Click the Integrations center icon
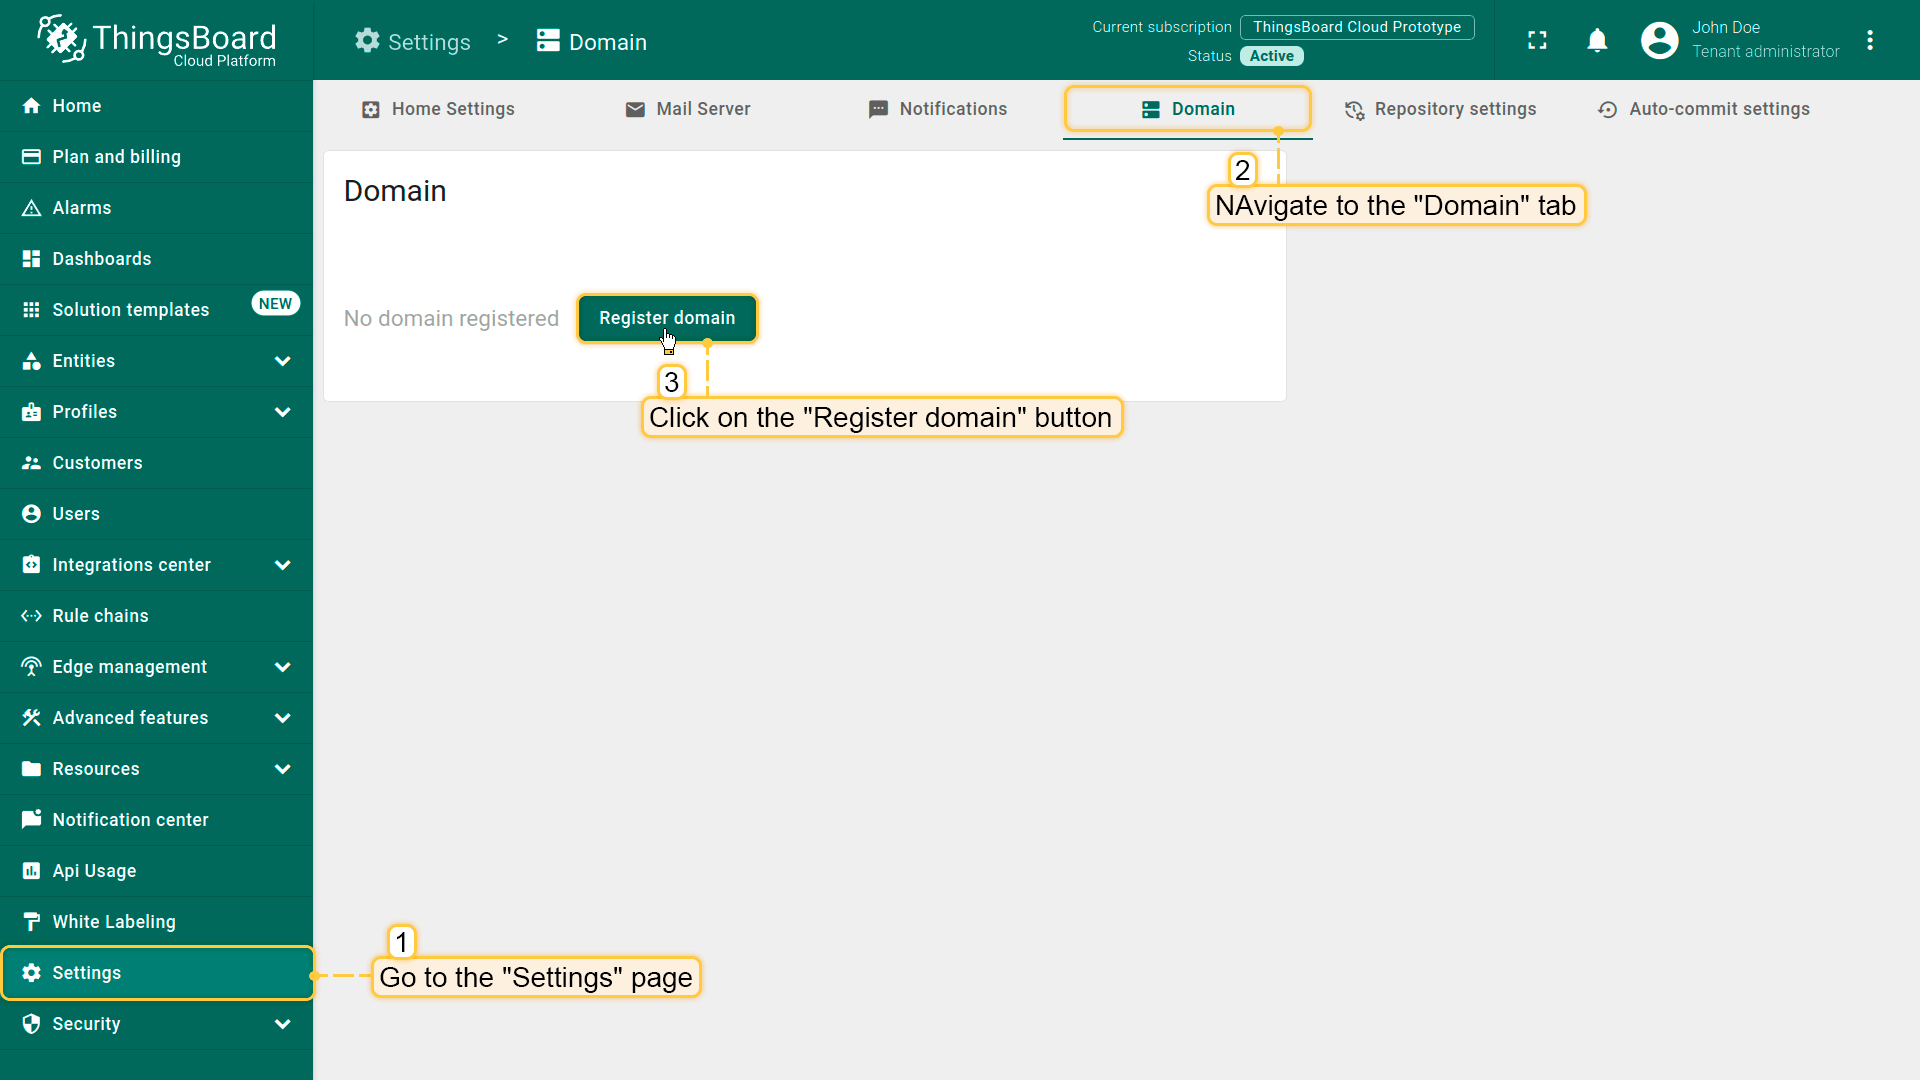This screenshot has height=1080, width=1920. pyautogui.click(x=31, y=565)
